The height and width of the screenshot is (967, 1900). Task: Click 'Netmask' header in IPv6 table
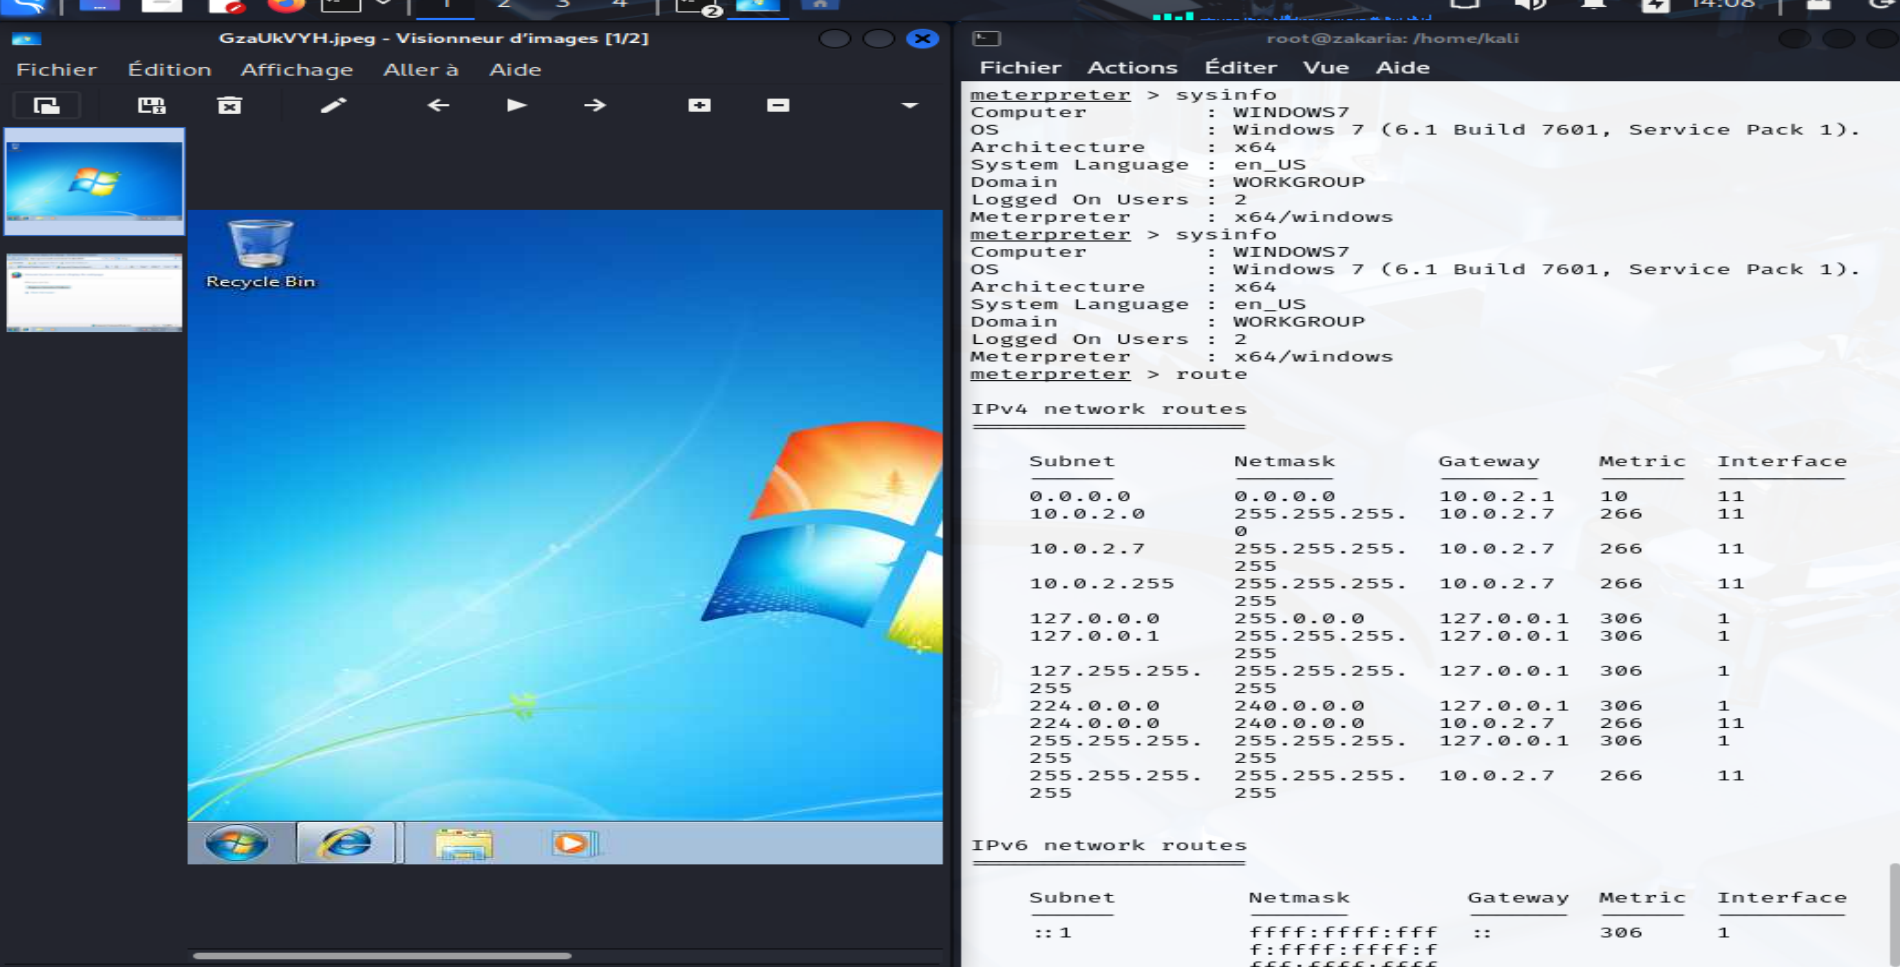(1299, 898)
